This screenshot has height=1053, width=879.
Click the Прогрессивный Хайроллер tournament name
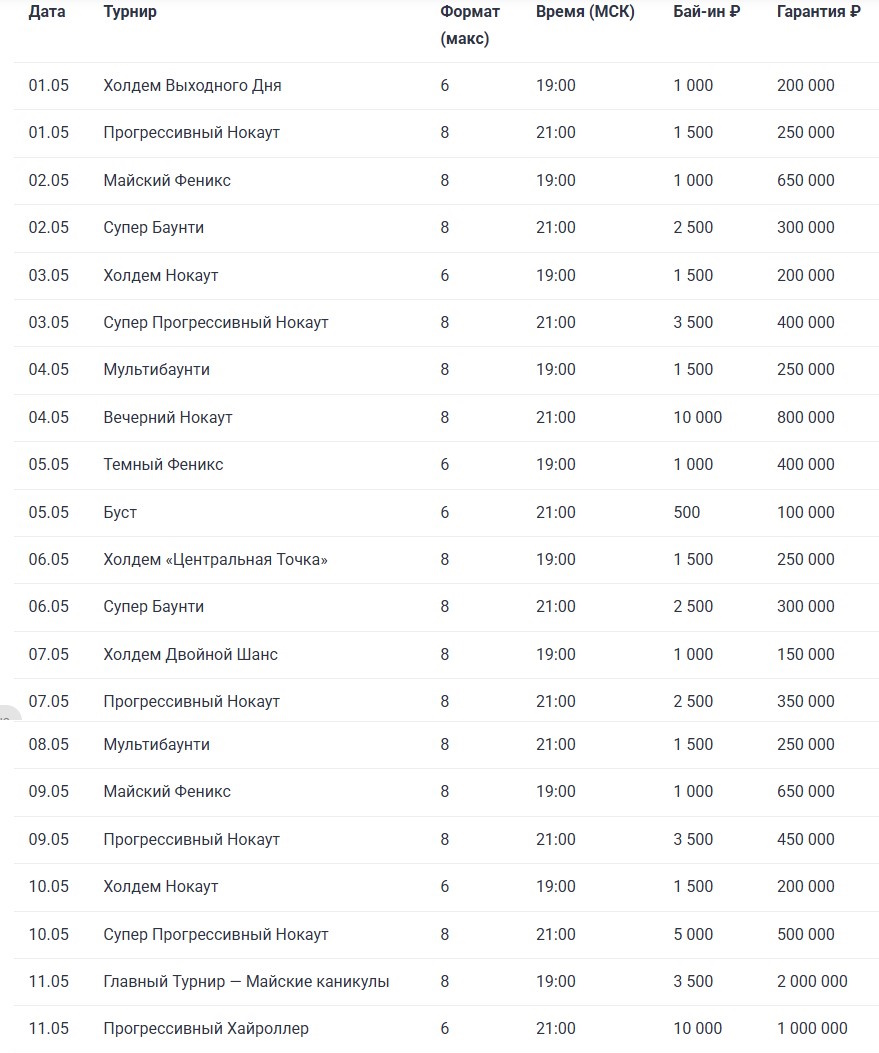coord(206,1028)
